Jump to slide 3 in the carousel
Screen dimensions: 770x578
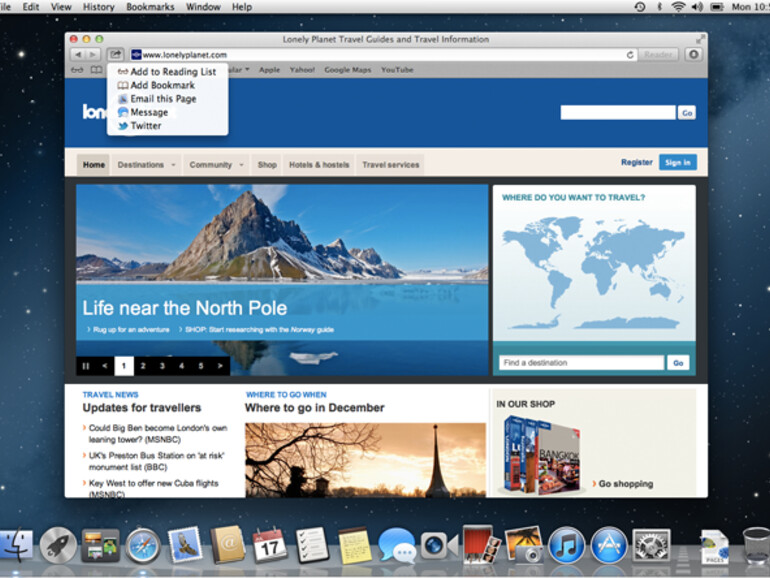(x=162, y=366)
